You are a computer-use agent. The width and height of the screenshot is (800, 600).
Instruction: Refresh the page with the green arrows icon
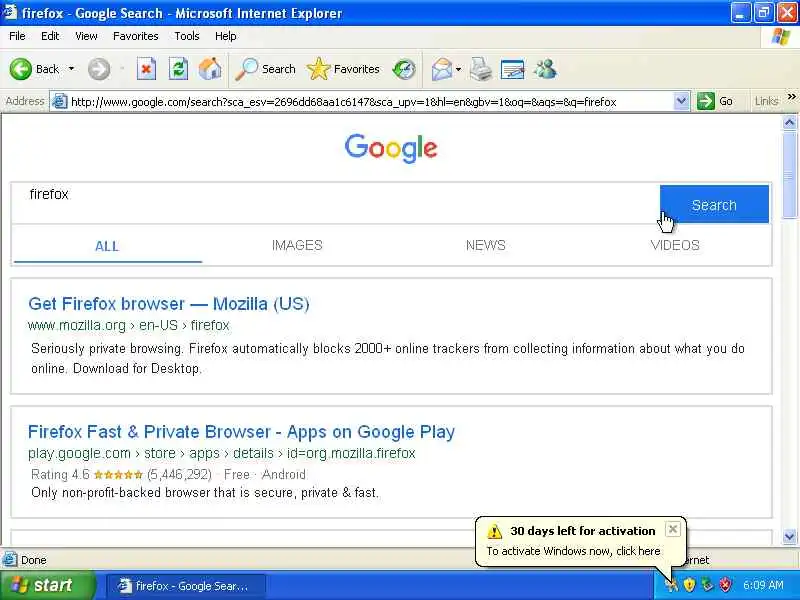point(178,69)
